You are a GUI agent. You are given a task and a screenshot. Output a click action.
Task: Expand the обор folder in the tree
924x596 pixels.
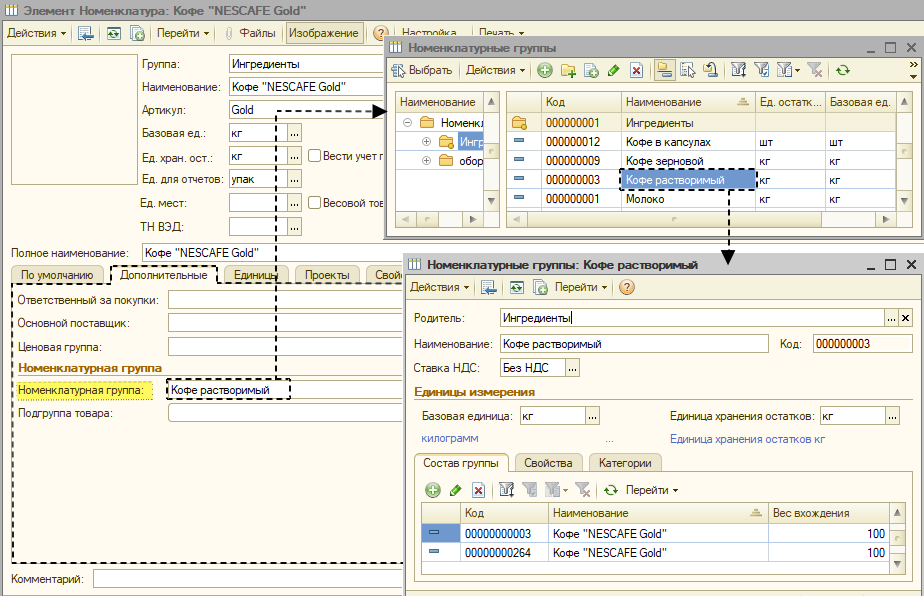(x=427, y=161)
